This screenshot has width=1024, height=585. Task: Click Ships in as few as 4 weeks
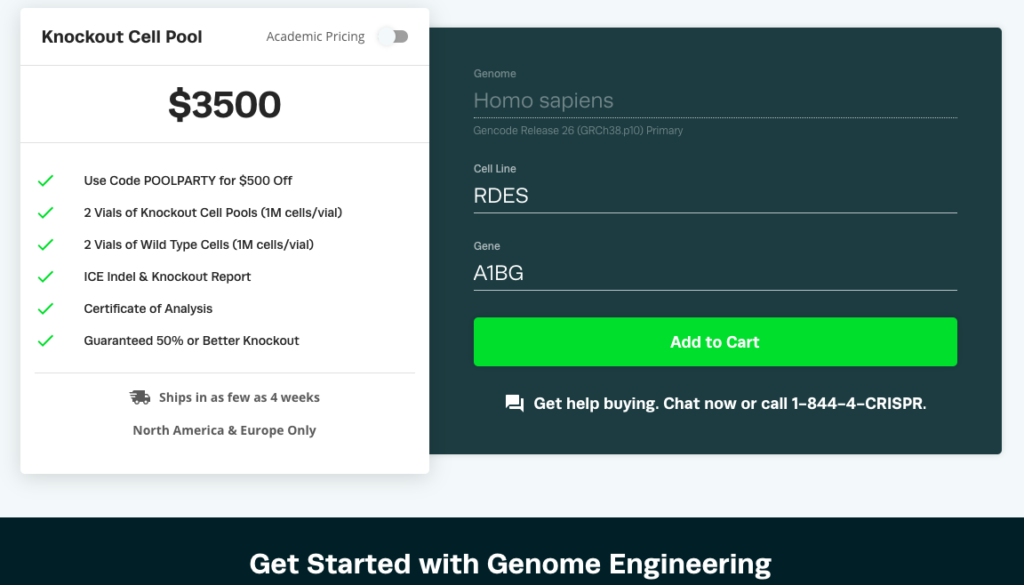239,397
